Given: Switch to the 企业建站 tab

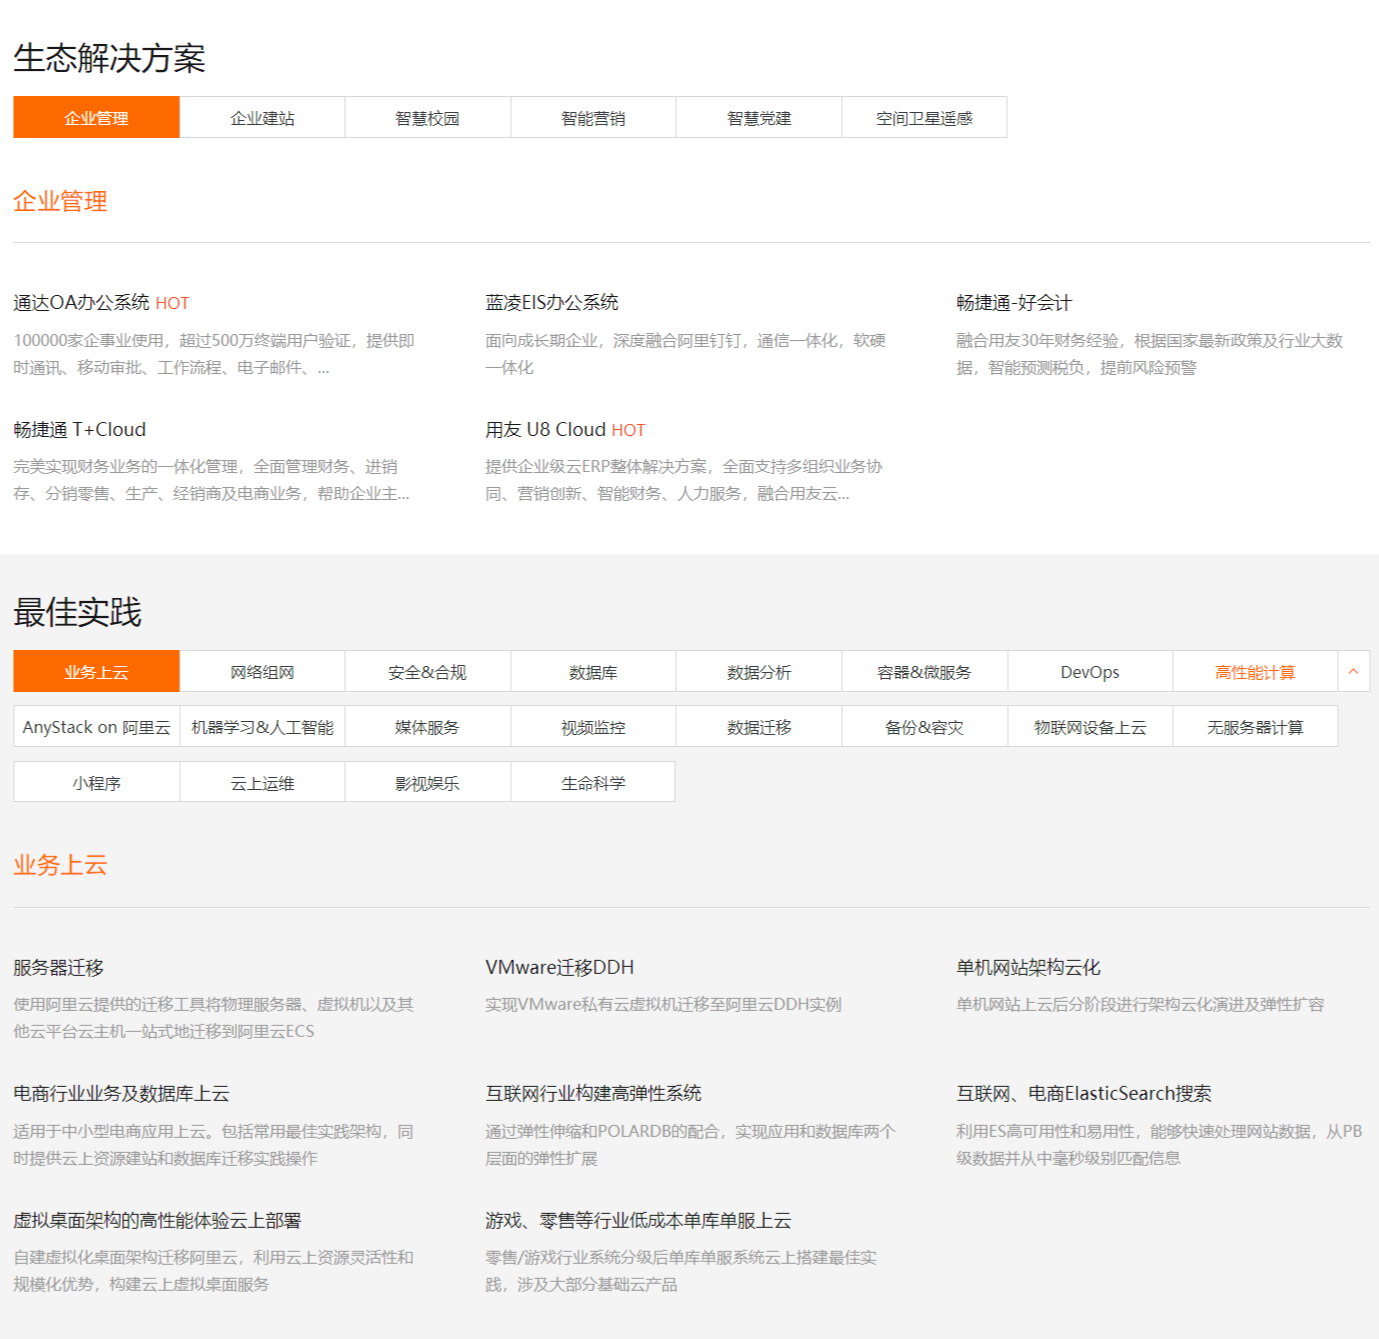Looking at the screenshot, I should pyautogui.click(x=262, y=118).
